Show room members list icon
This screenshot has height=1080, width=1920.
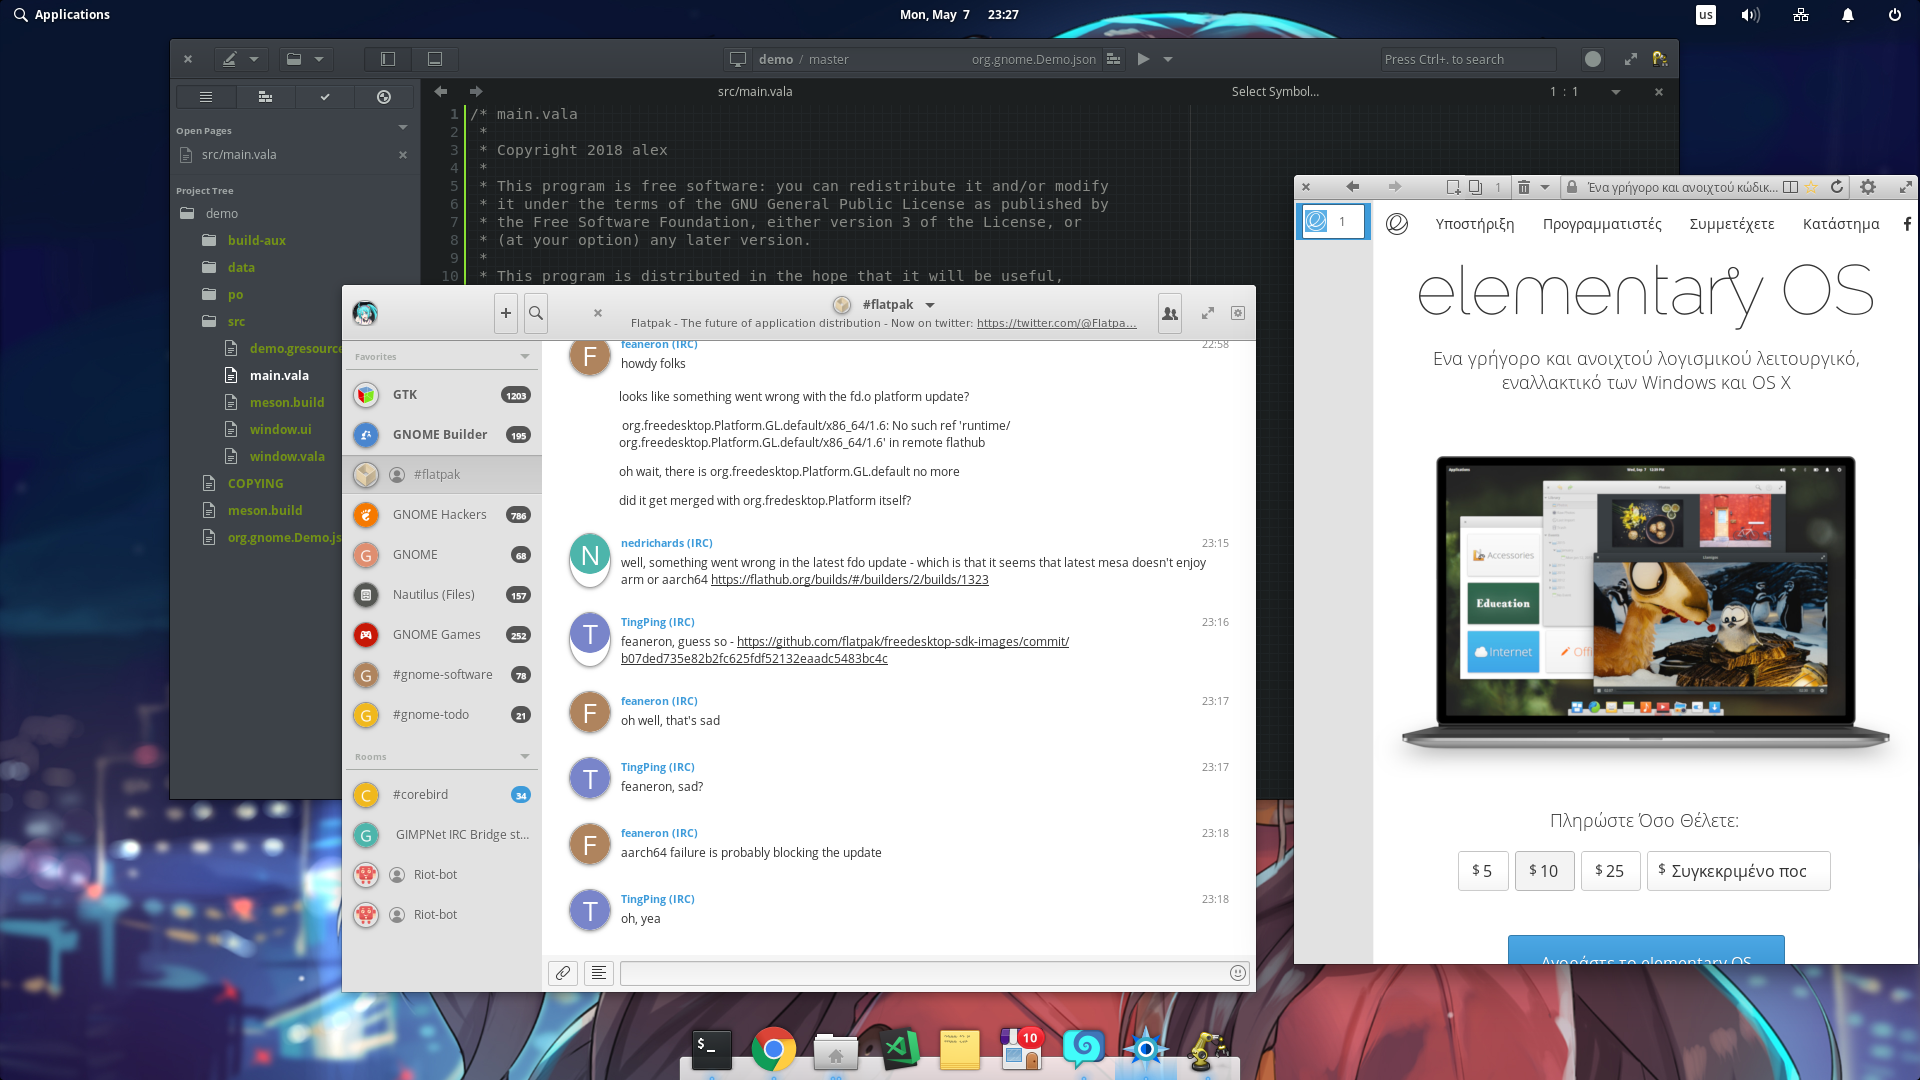pyautogui.click(x=1169, y=313)
